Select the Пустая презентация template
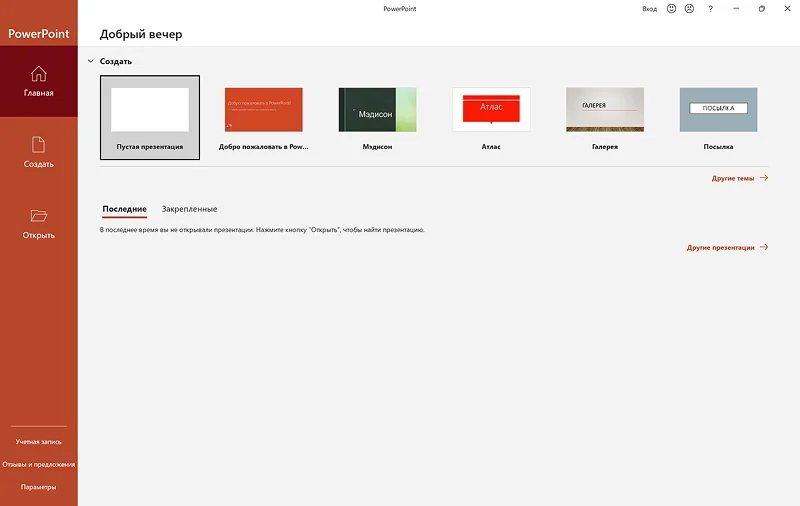The height and width of the screenshot is (506, 800). coord(150,111)
